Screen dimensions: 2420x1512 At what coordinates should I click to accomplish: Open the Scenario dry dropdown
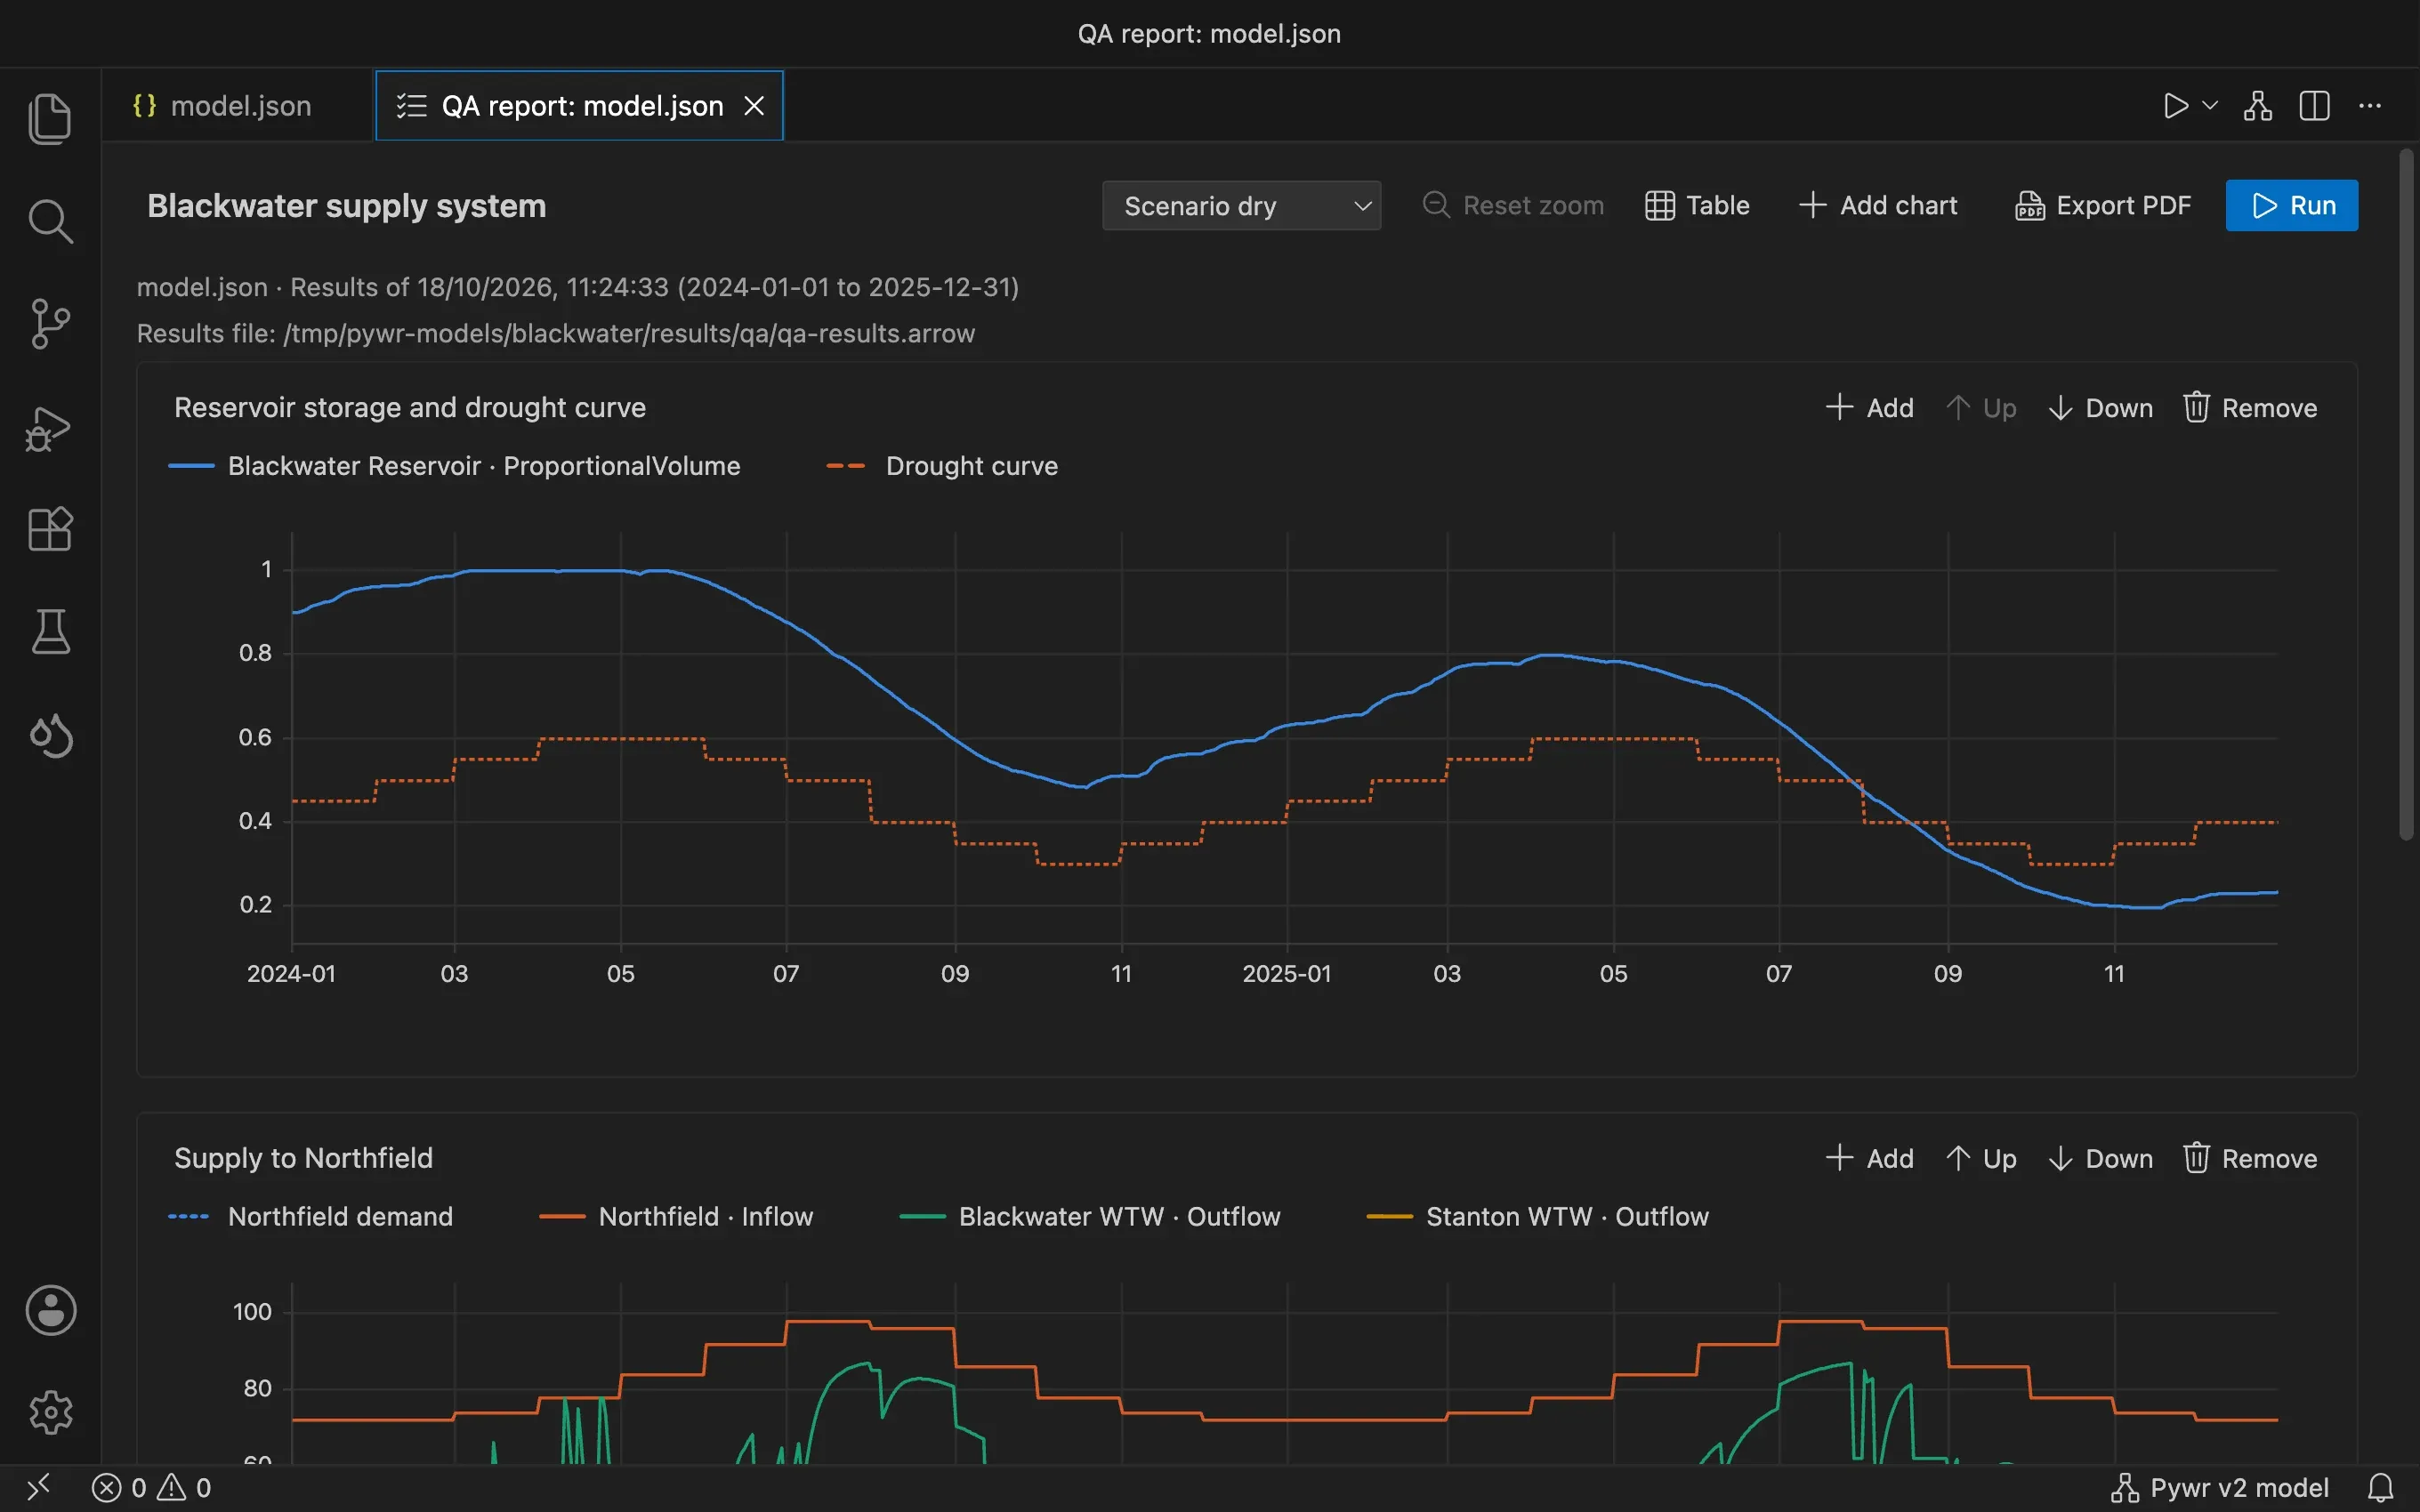(x=1241, y=206)
